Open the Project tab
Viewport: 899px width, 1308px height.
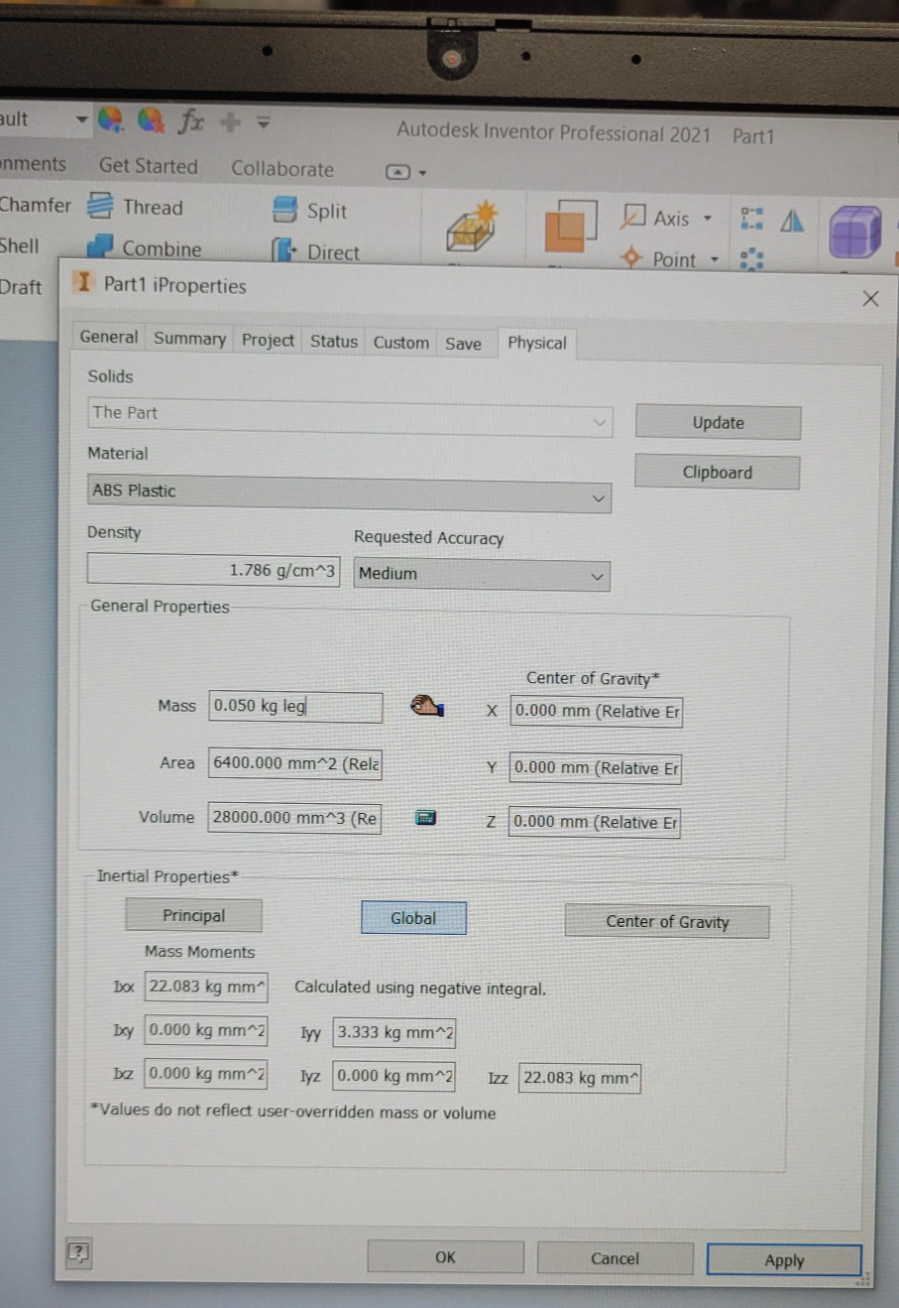click(x=268, y=340)
